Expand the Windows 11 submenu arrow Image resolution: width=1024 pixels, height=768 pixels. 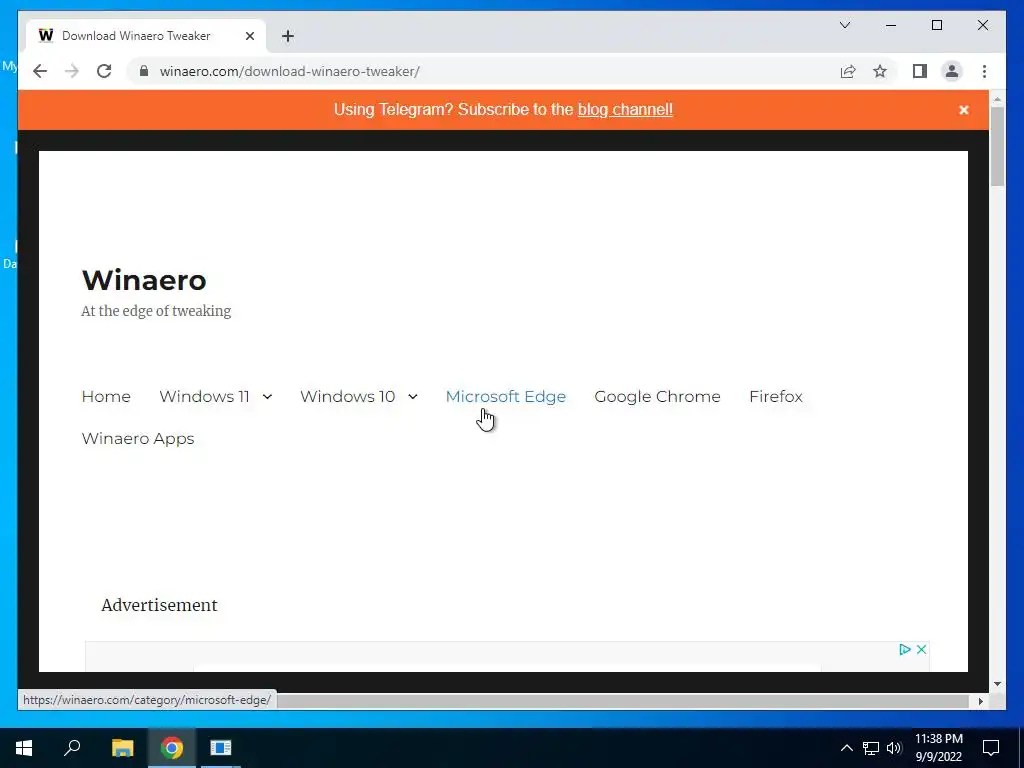coord(267,396)
